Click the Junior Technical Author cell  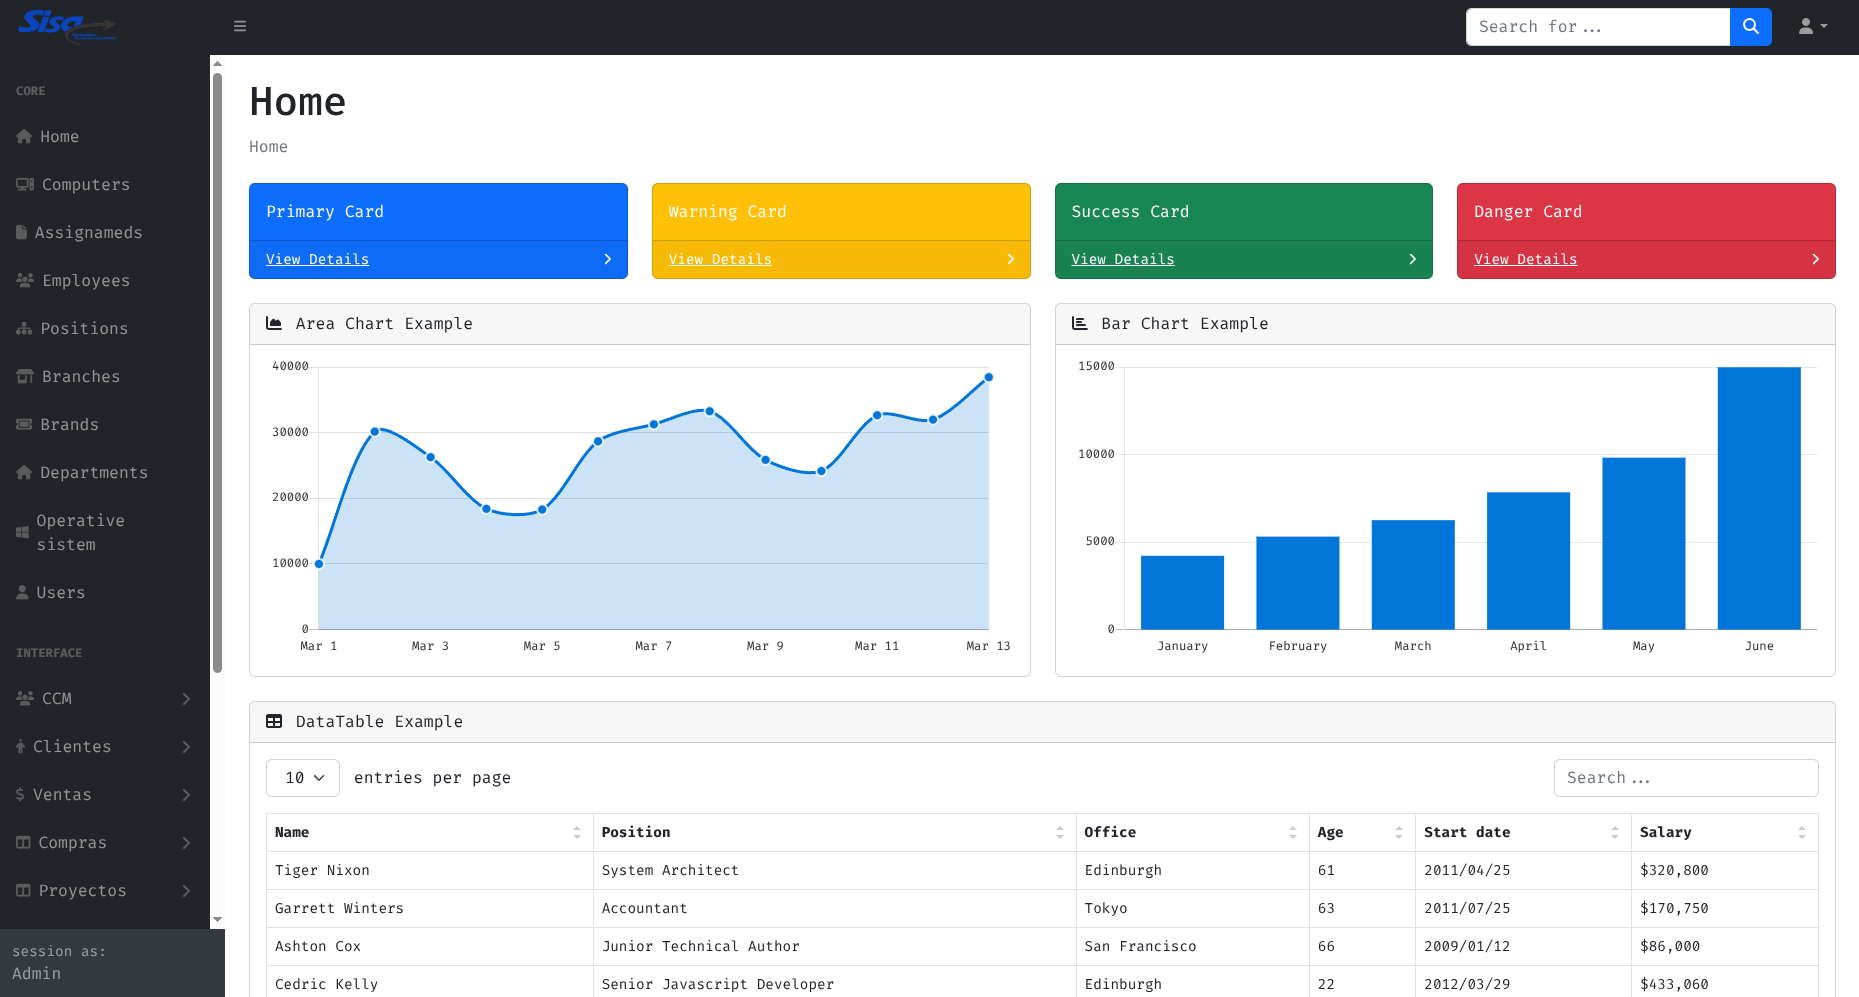click(x=834, y=946)
